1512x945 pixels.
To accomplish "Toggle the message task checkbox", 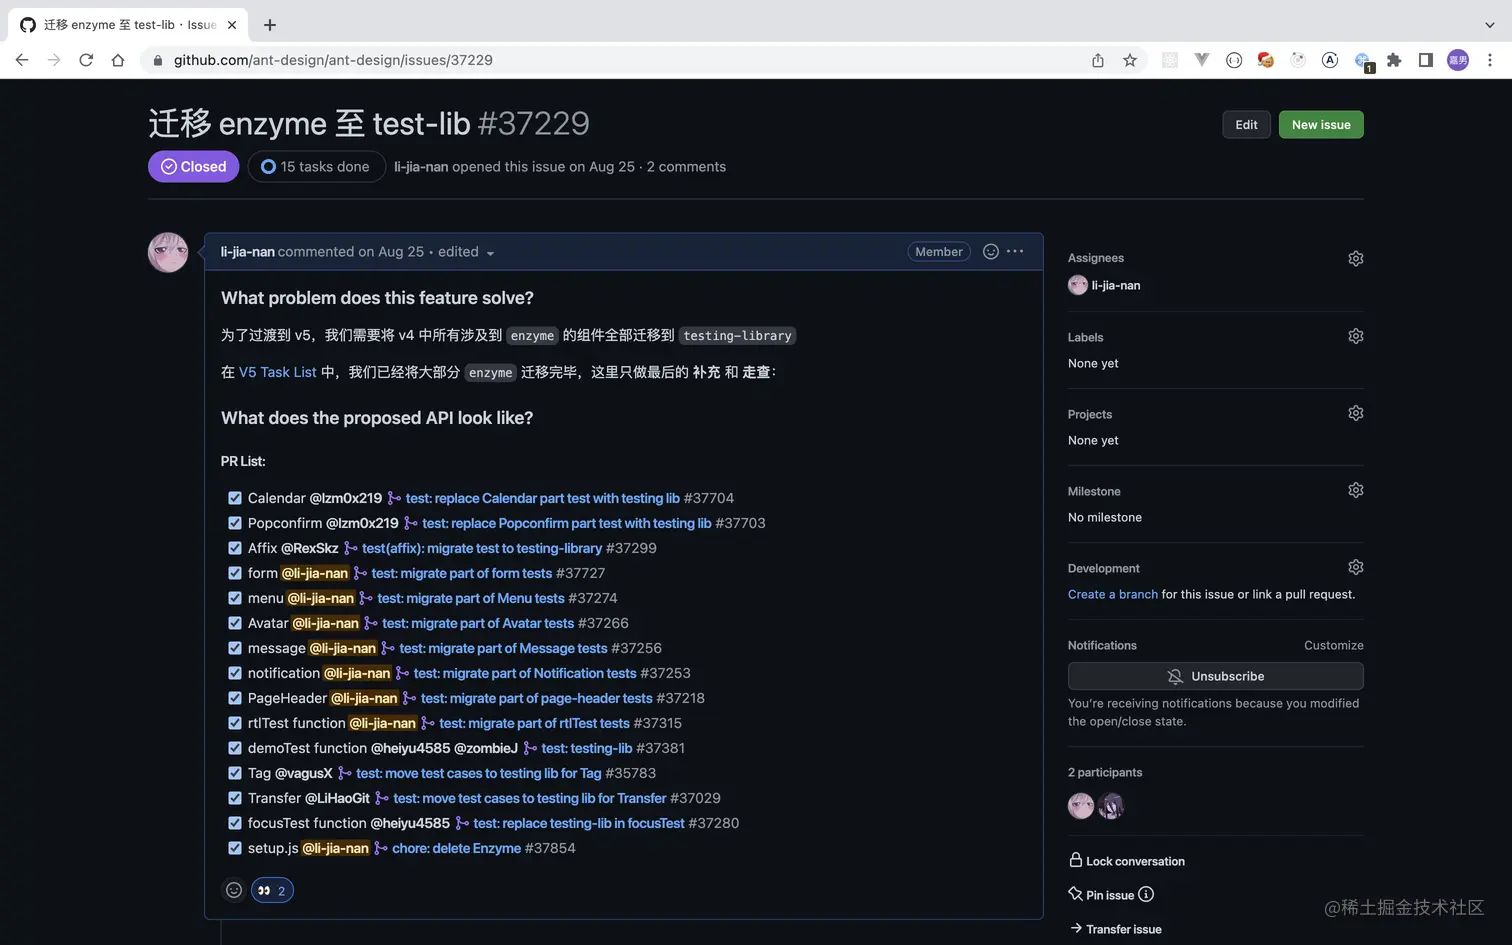I will click(x=235, y=648).
